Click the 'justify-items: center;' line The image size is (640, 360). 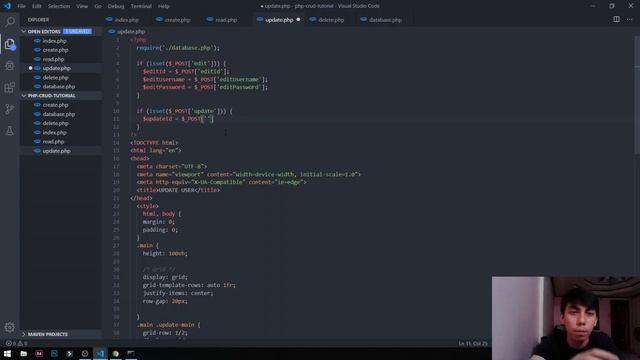click(x=178, y=293)
